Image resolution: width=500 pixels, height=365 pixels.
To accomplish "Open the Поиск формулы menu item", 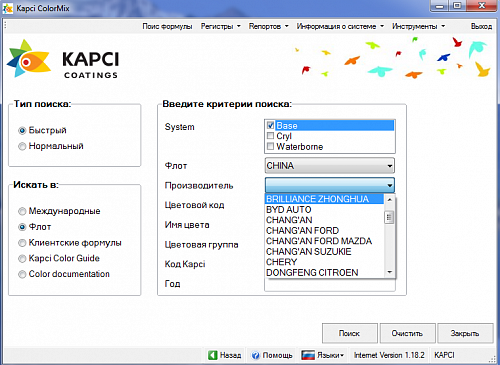I will click(167, 26).
